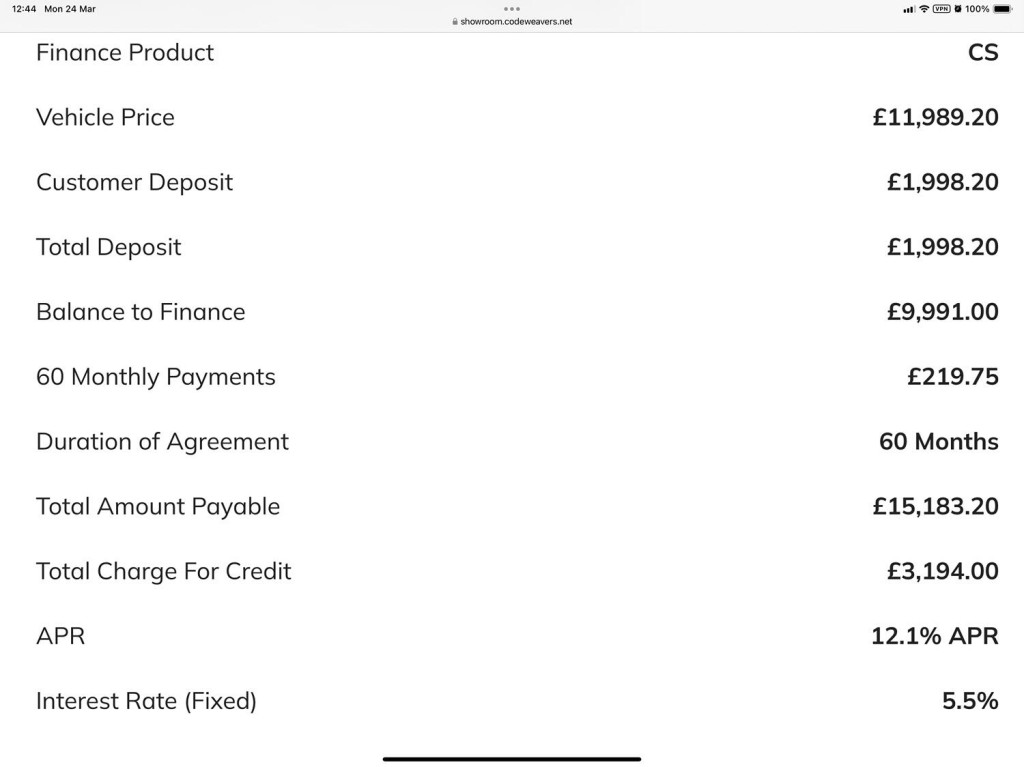
Task: Tap the battery icon
Action: click(1002, 9)
